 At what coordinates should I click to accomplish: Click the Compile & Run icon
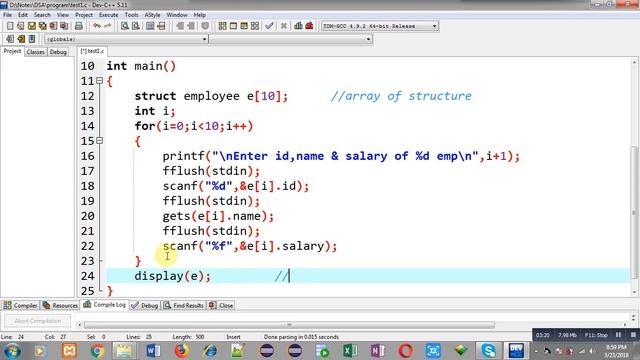[x=244, y=26]
